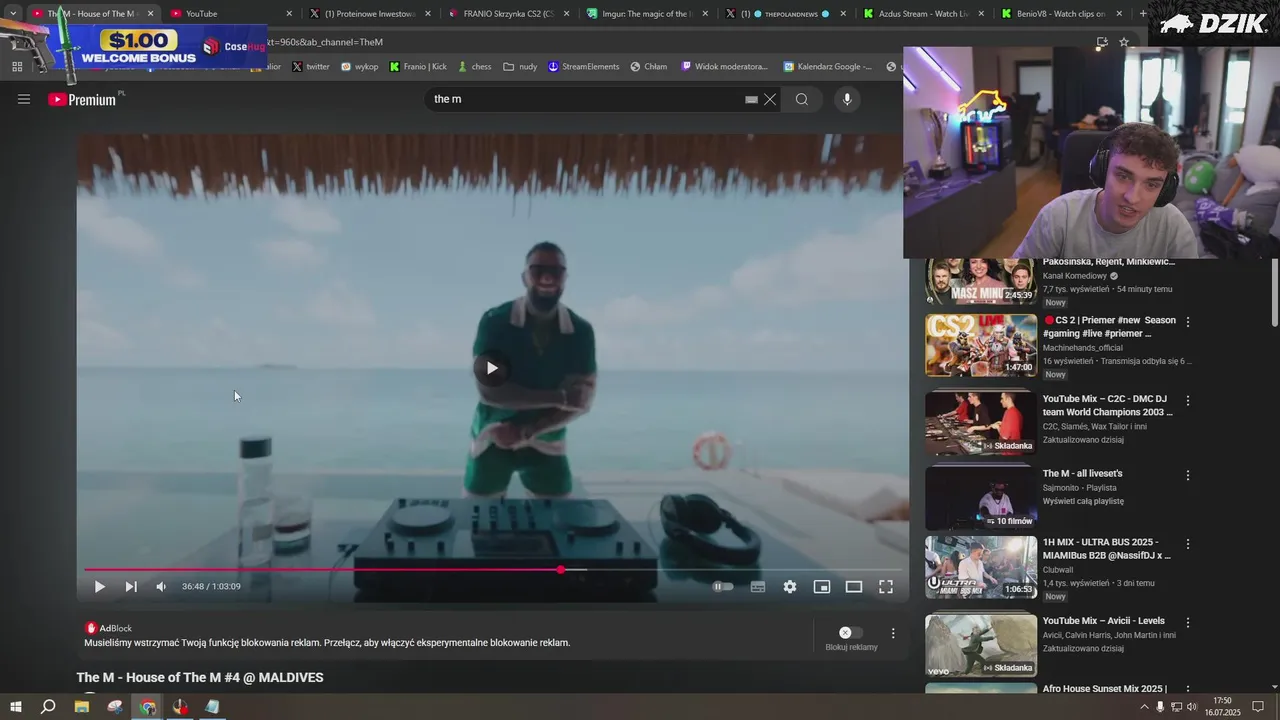Open player settings gear
The width and height of the screenshot is (1280, 720).
pyautogui.click(x=790, y=587)
